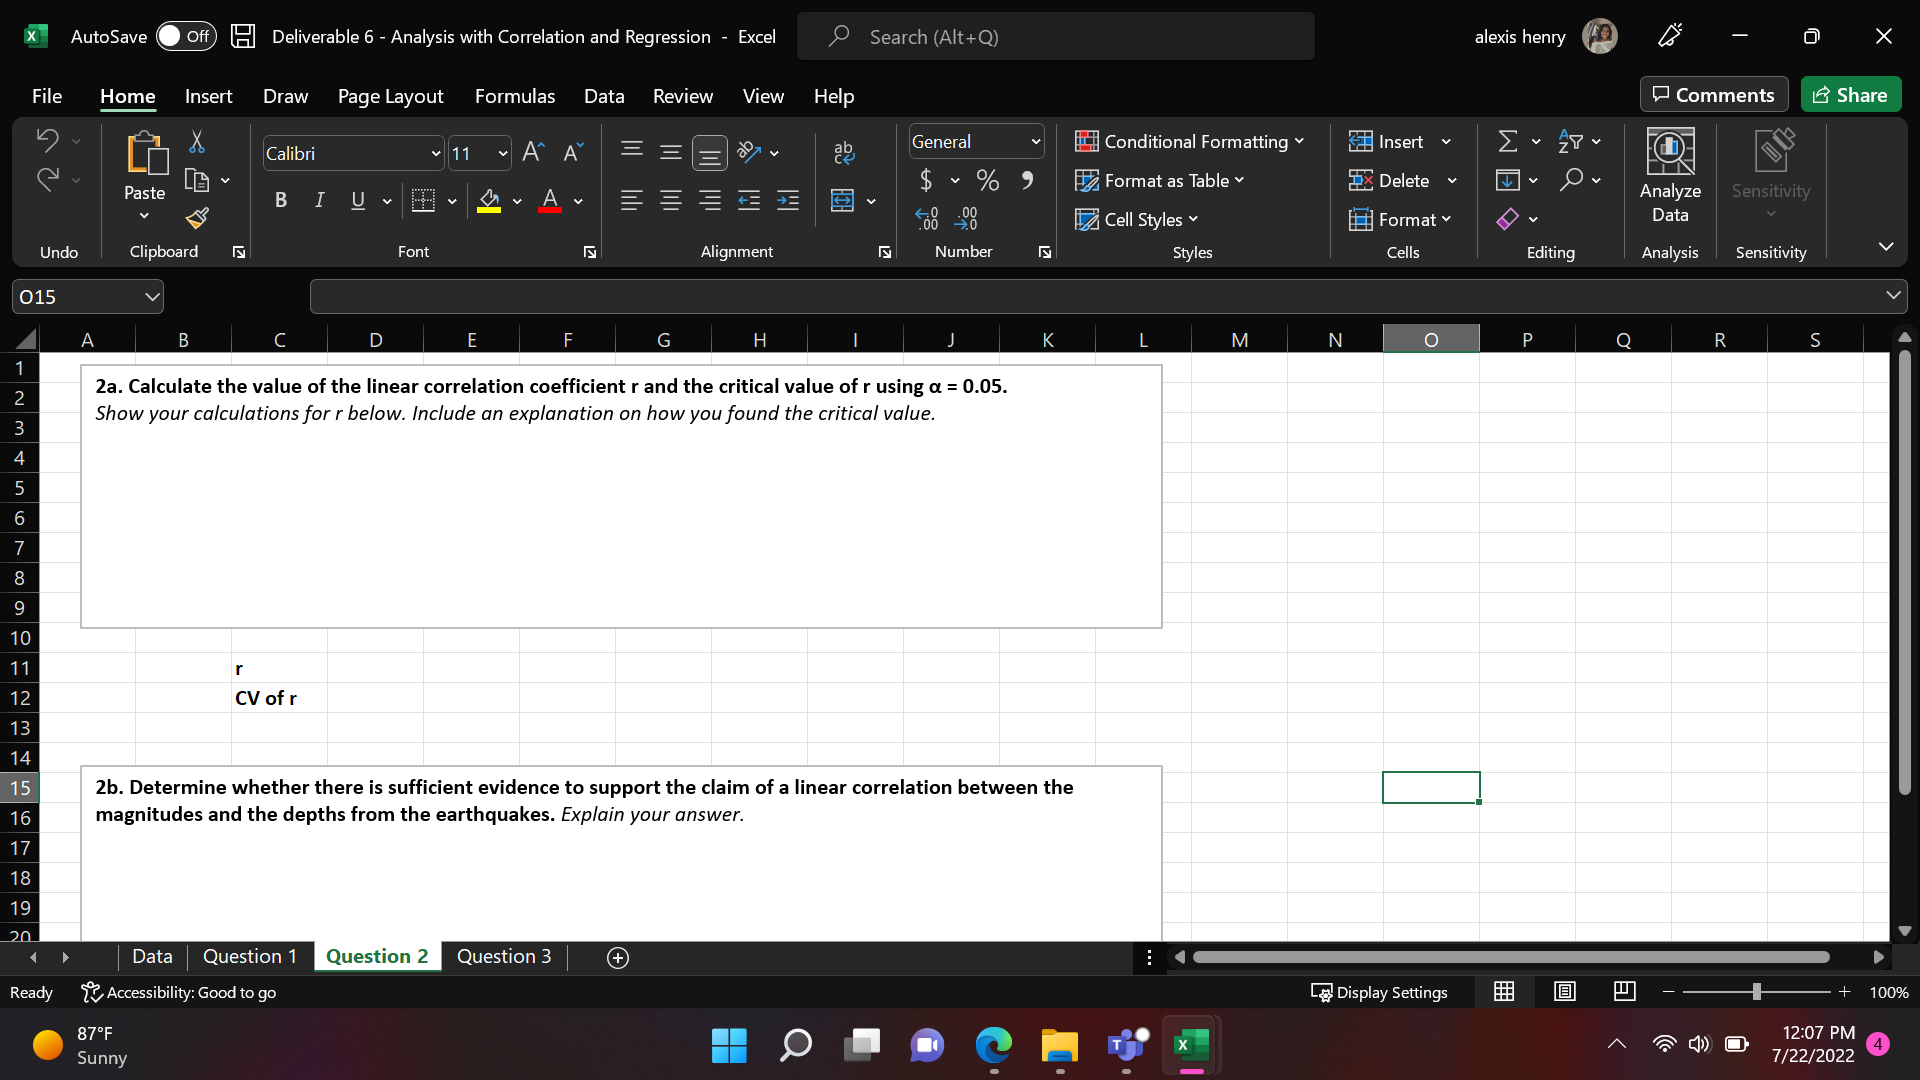This screenshot has height=1080, width=1920.
Task: Click the Save disk icon
Action: point(242,37)
